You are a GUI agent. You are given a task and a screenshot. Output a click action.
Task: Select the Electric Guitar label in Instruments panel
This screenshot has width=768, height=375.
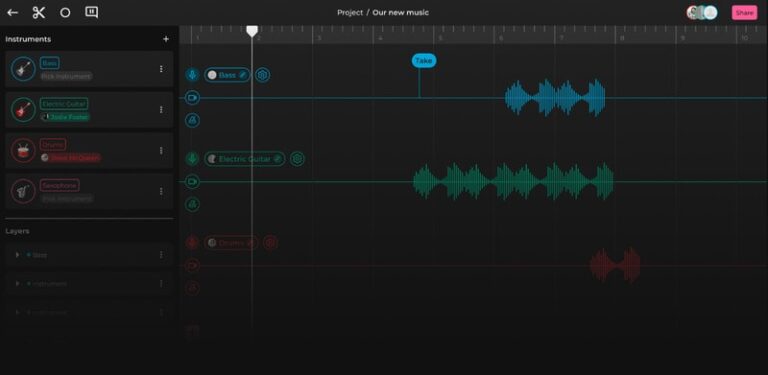[x=64, y=104]
